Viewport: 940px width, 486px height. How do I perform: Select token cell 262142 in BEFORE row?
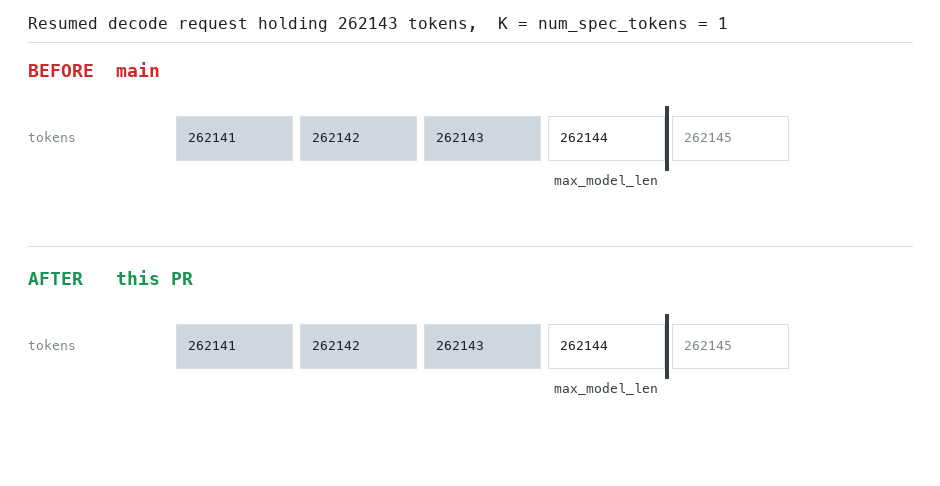358,138
